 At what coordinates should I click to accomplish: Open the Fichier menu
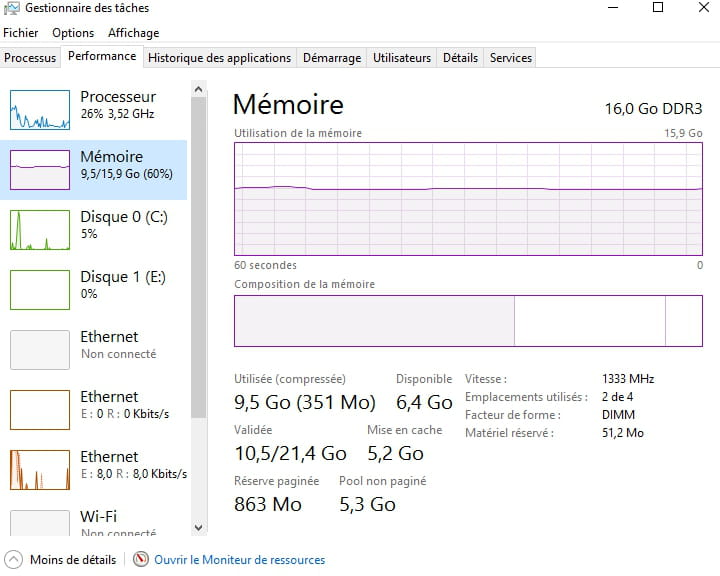[21, 33]
